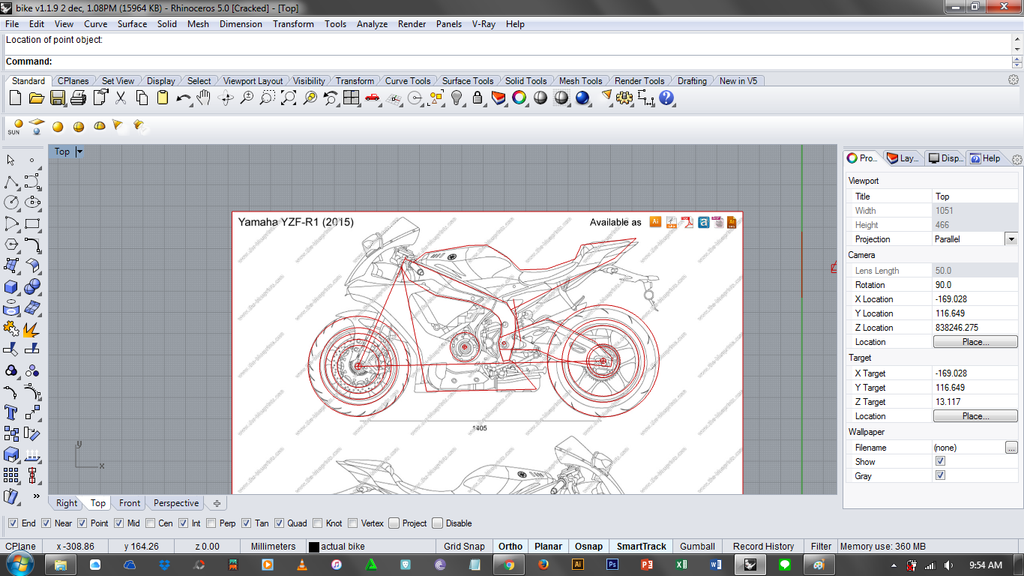Open the File menu
The image size is (1024, 576).
12,24
